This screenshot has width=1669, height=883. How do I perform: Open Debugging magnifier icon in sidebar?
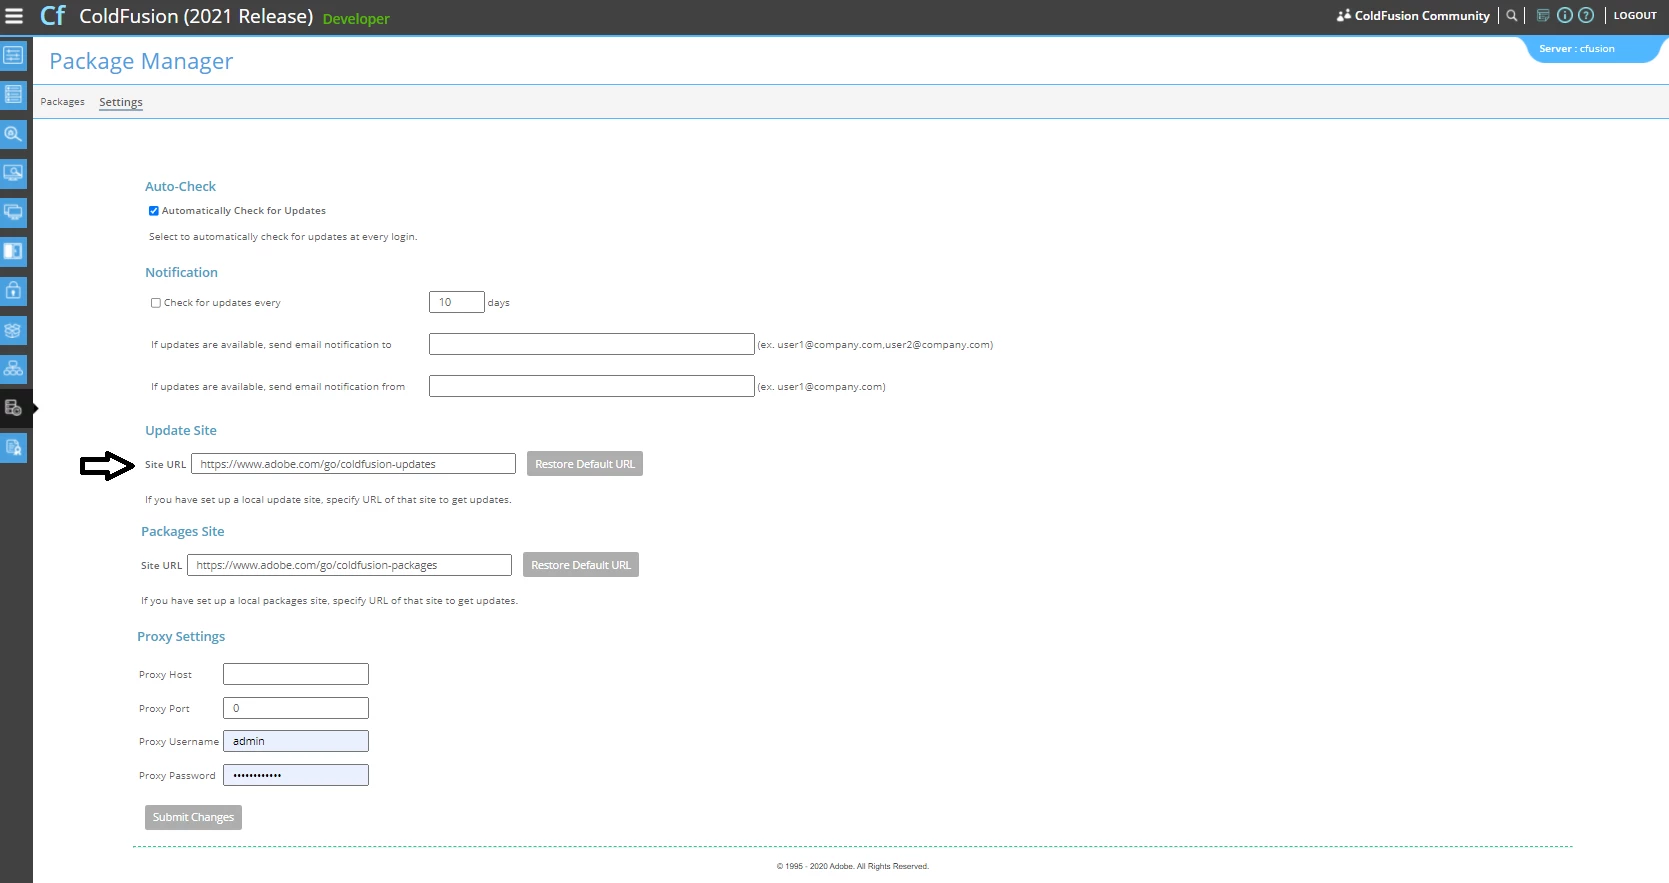pos(13,134)
